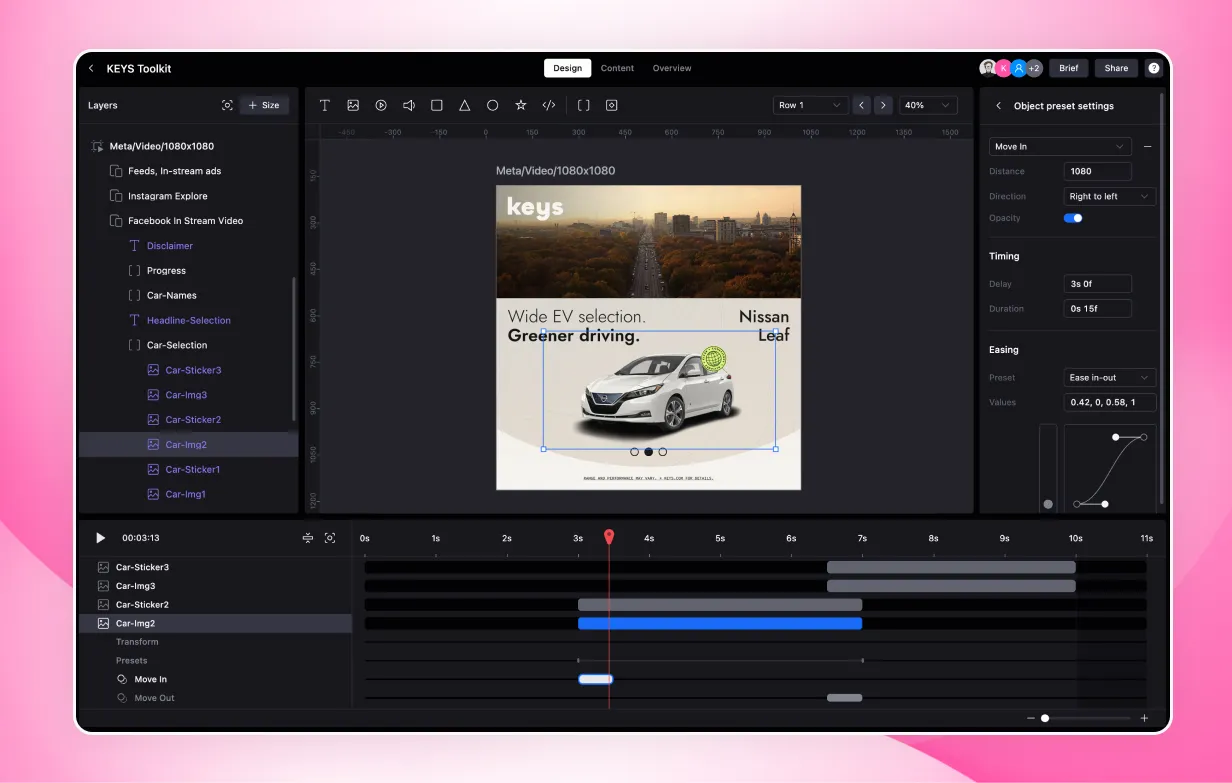Select the Car-Names group layer
Image resolution: width=1232 pixels, height=783 pixels.
click(x=189, y=295)
